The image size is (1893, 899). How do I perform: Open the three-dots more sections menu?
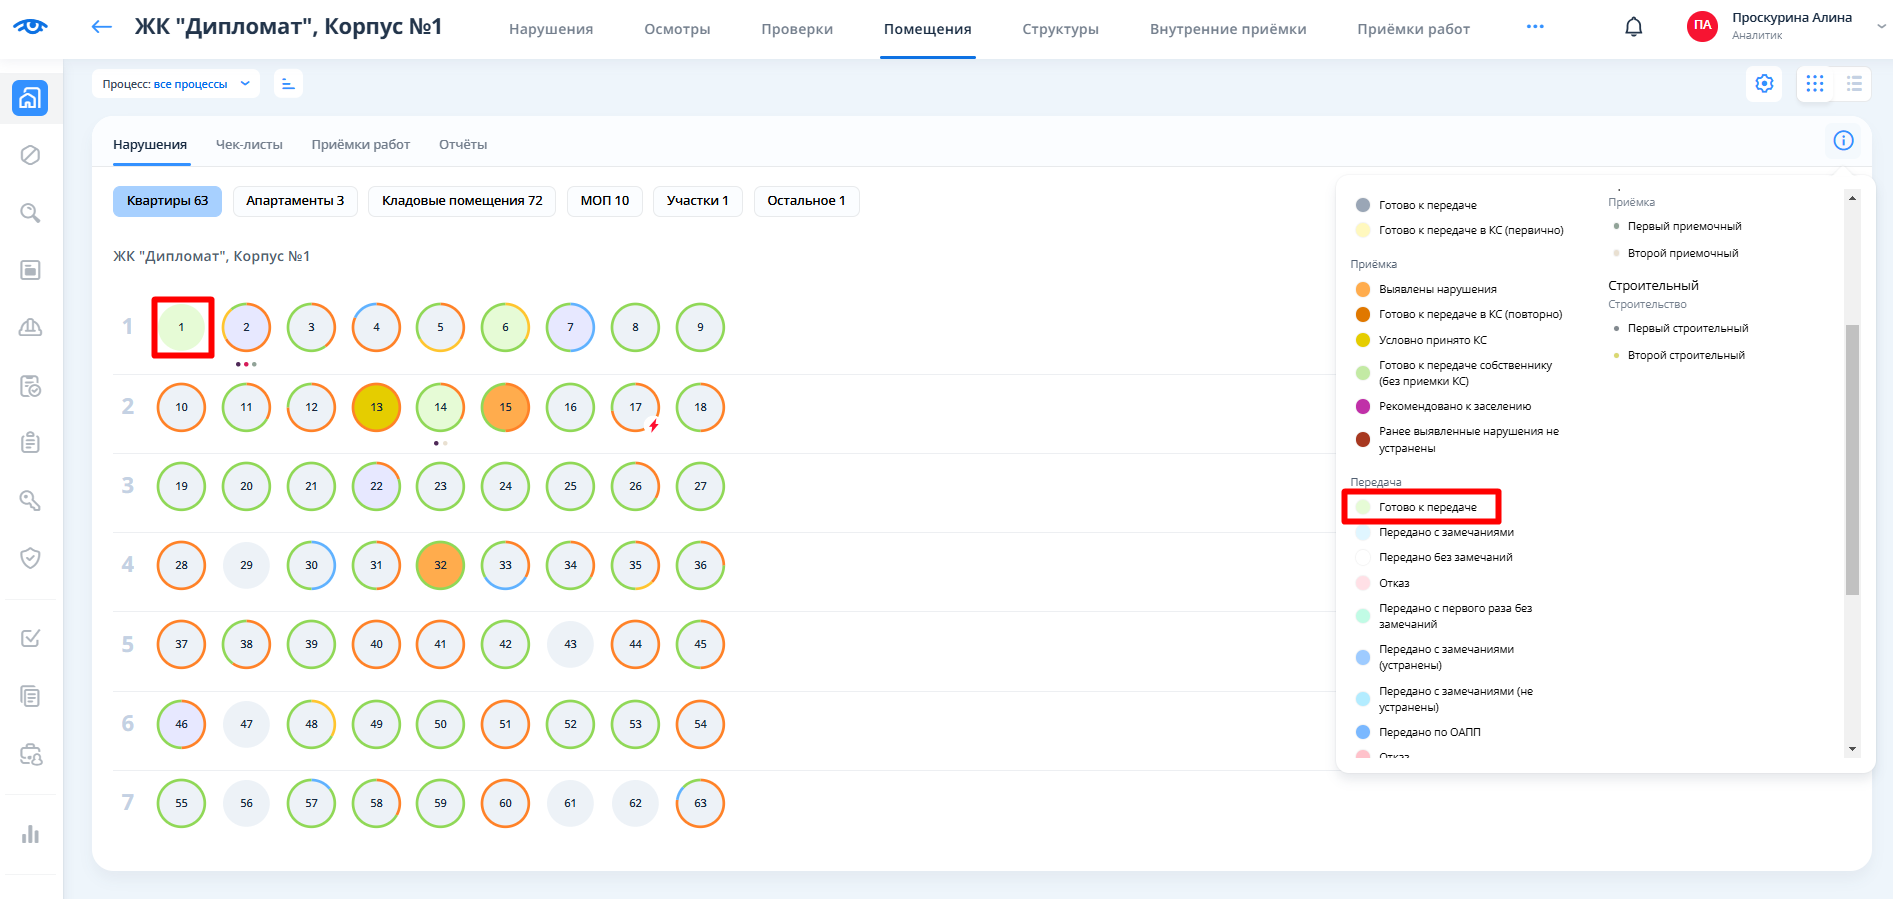[1535, 27]
